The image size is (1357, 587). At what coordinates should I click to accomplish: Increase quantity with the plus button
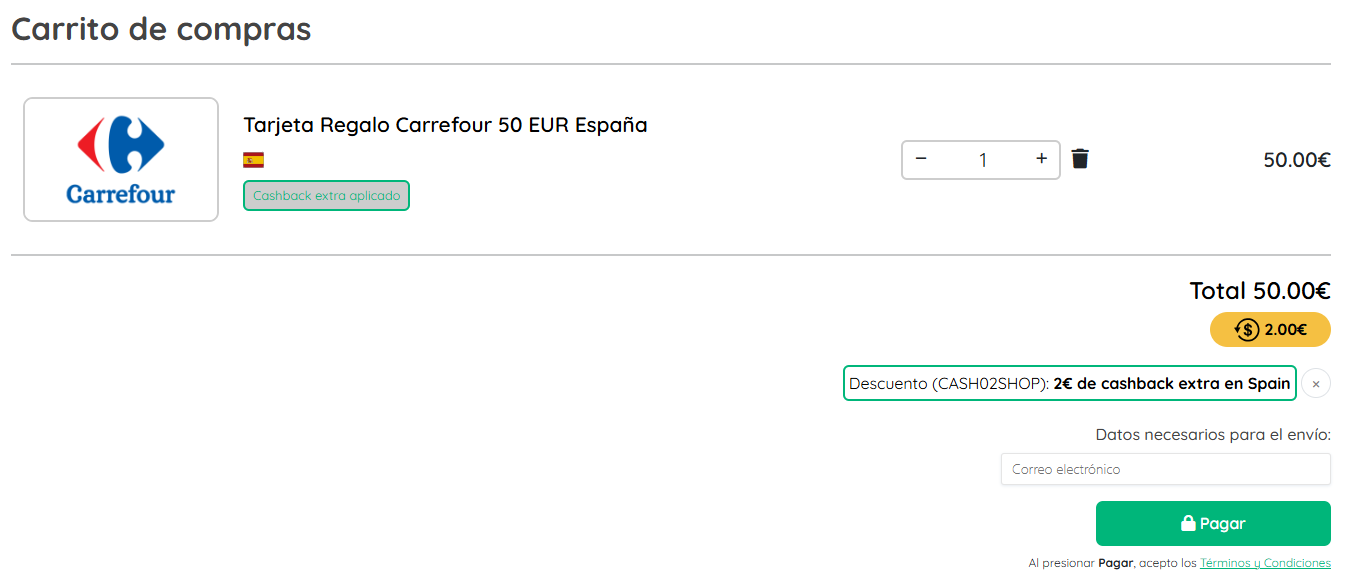tap(1041, 159)
